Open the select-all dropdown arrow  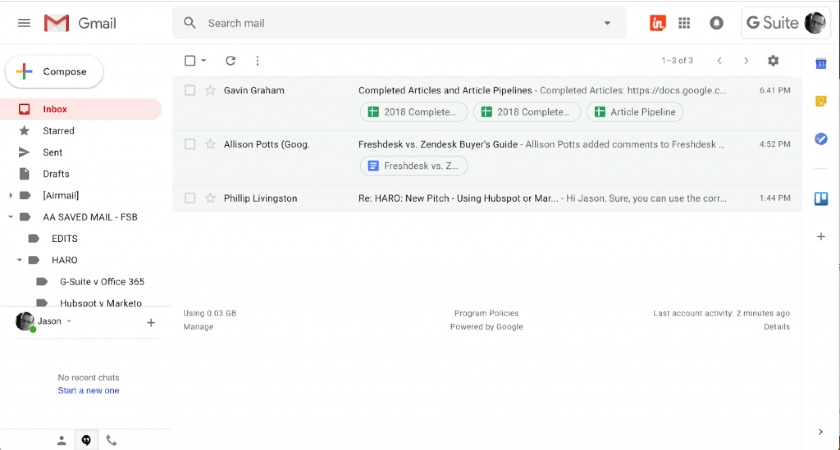[x=204, y=61]
